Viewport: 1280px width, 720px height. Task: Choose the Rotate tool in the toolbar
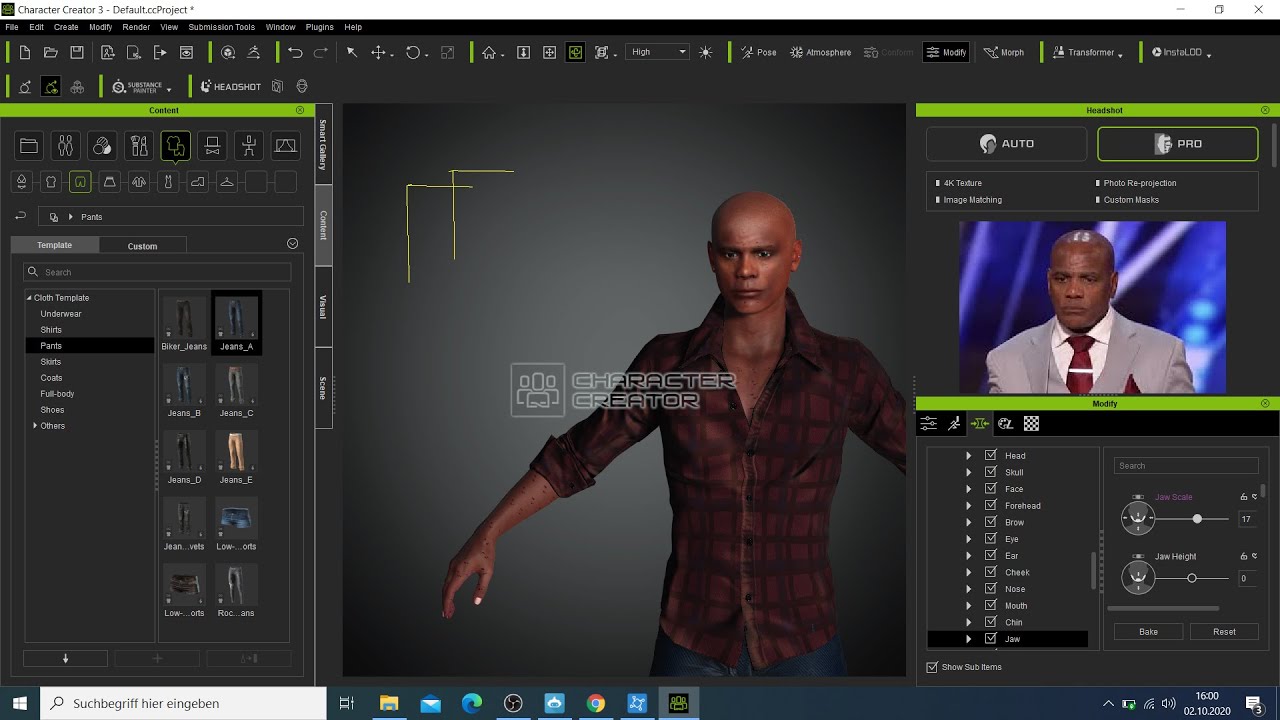412,52
